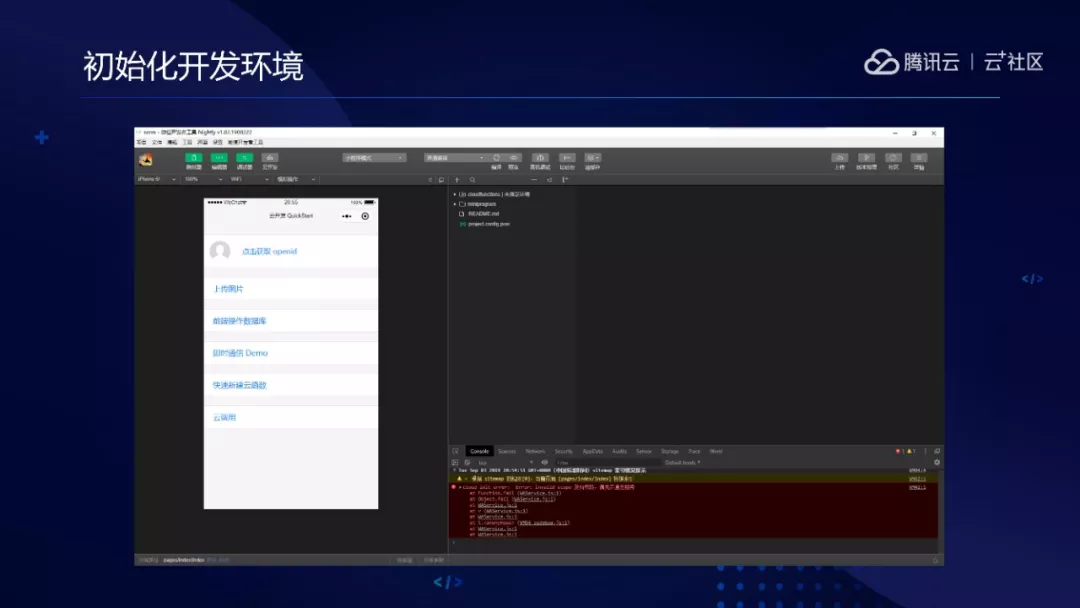Click the 上传图片 upload image link
The image size is (1080, 608).
click(228, 289)
